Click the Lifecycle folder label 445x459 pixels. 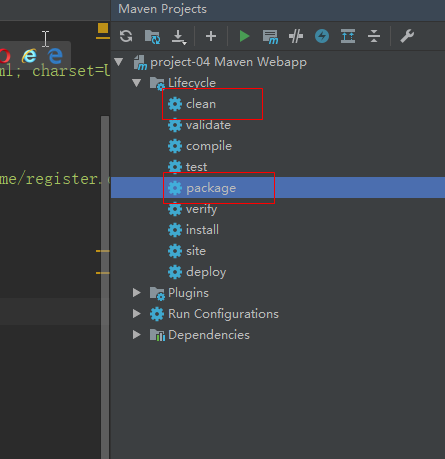point(192,83)
